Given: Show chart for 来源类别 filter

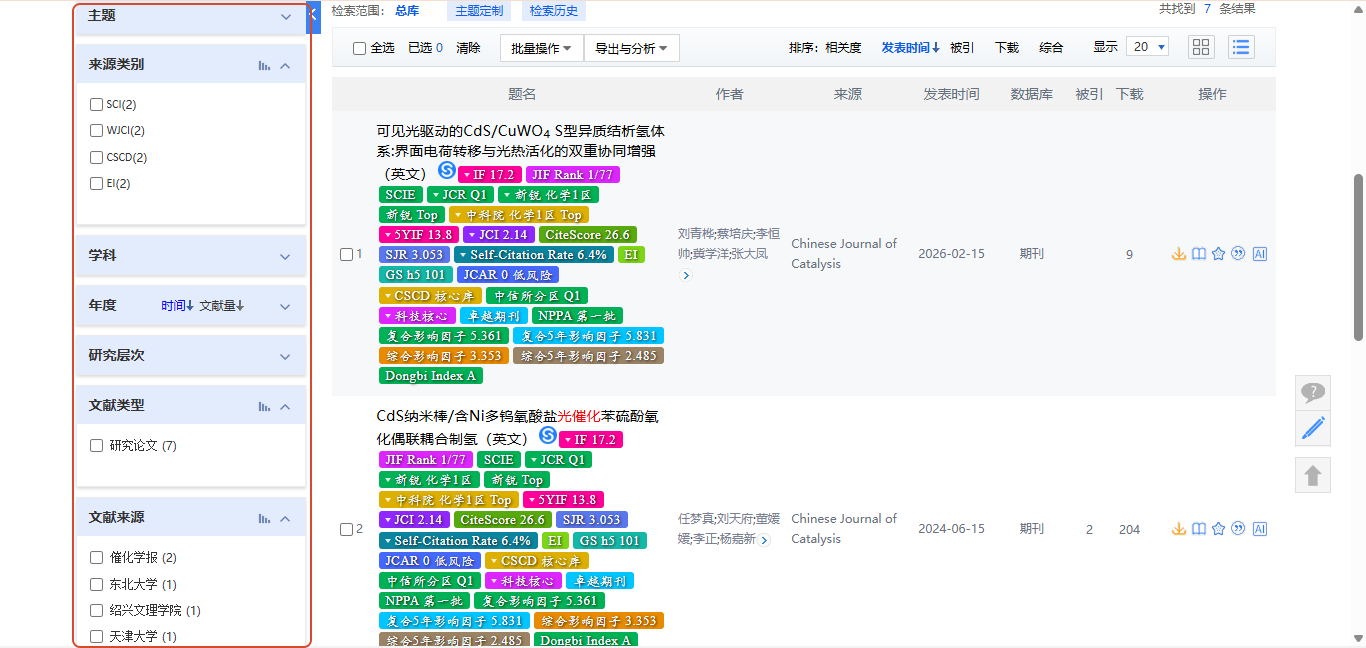Looking at the screenshot, I should tap(264, 65).
